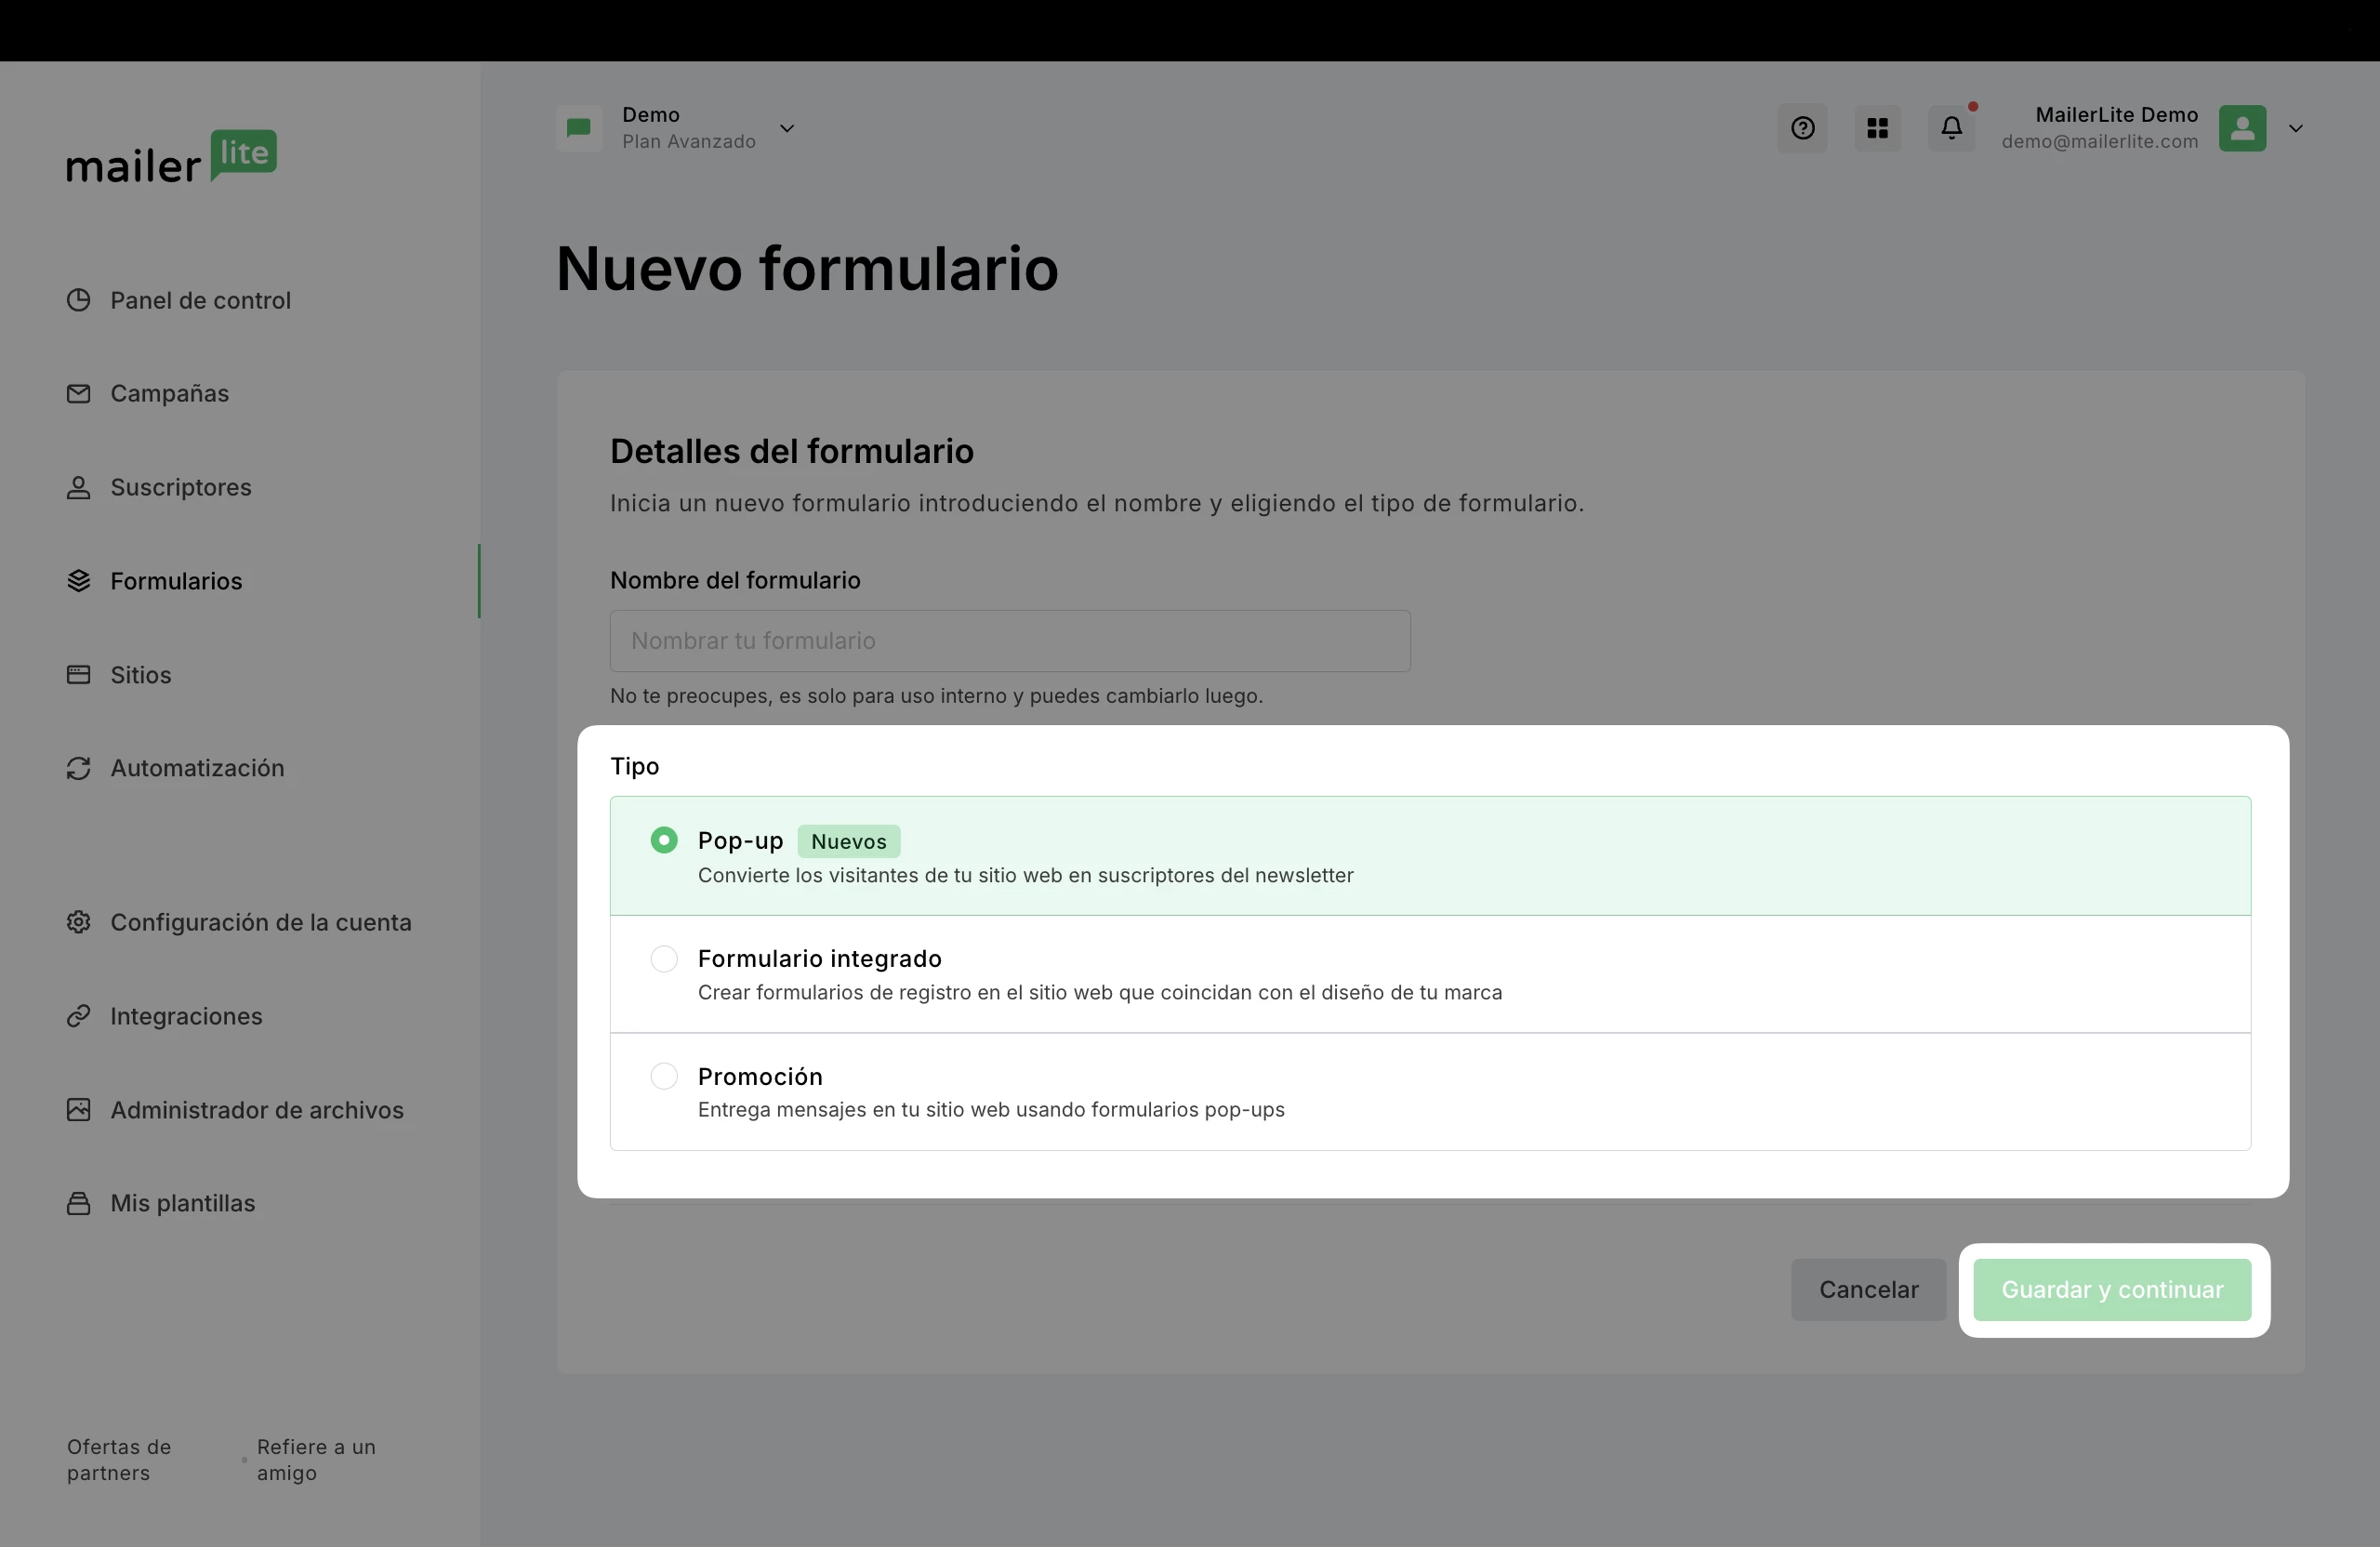Click the Configuración de la cuenta gear icon
Image resolution: width=2380 pixels, height=1547 pixels.
pyautogui.click(x=79, y=922)
